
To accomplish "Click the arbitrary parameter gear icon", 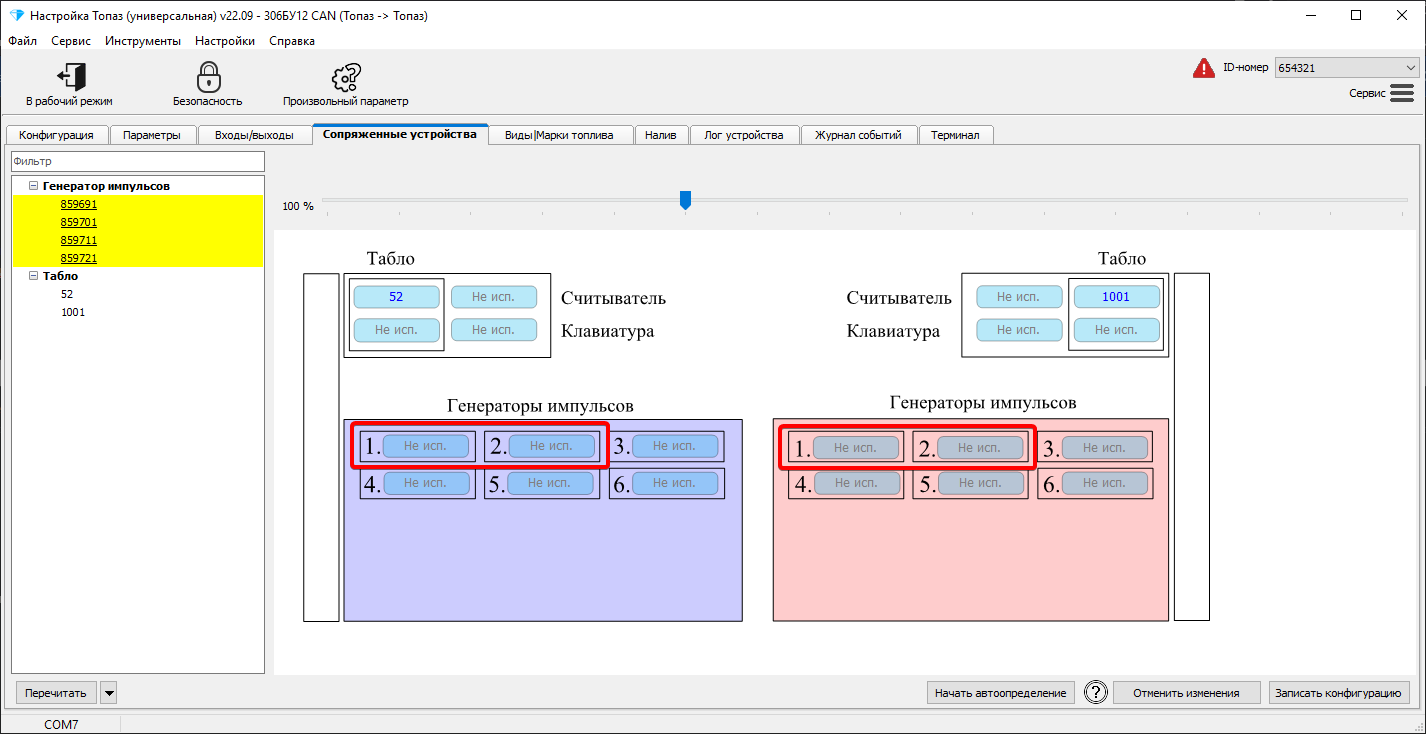I will pos(346,77).
